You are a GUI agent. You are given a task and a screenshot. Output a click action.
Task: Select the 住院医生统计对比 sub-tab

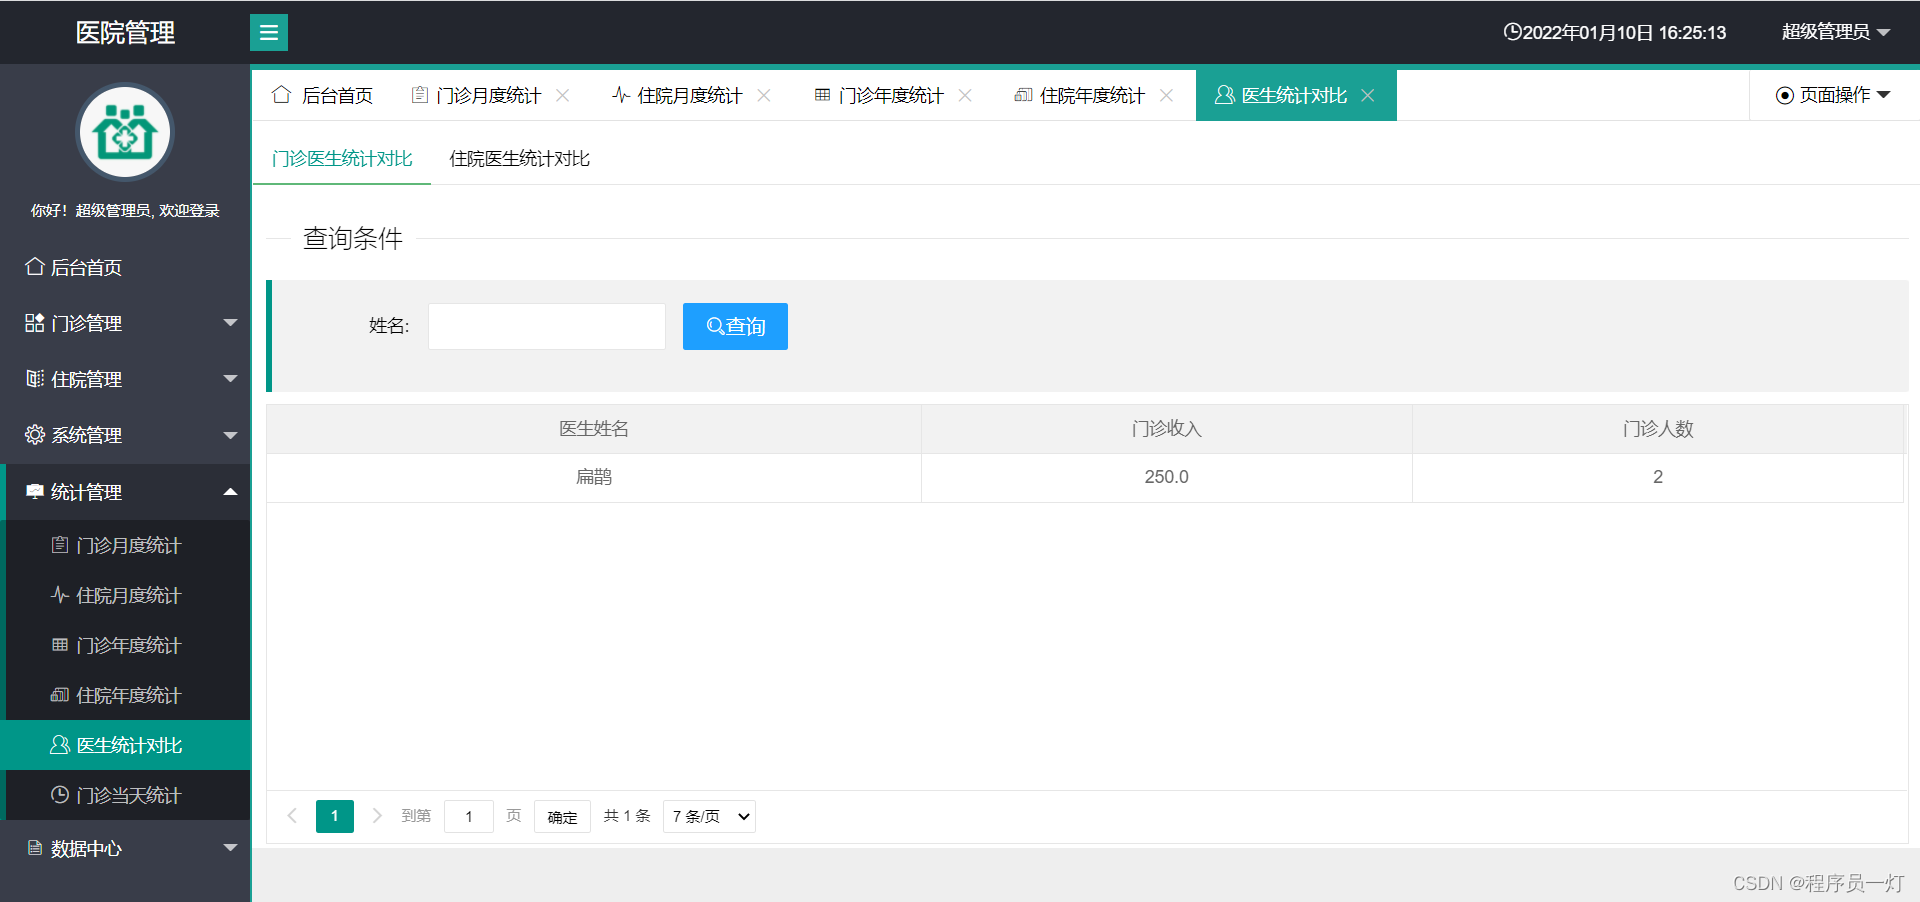pyautogui.click(x=519, y=159)
